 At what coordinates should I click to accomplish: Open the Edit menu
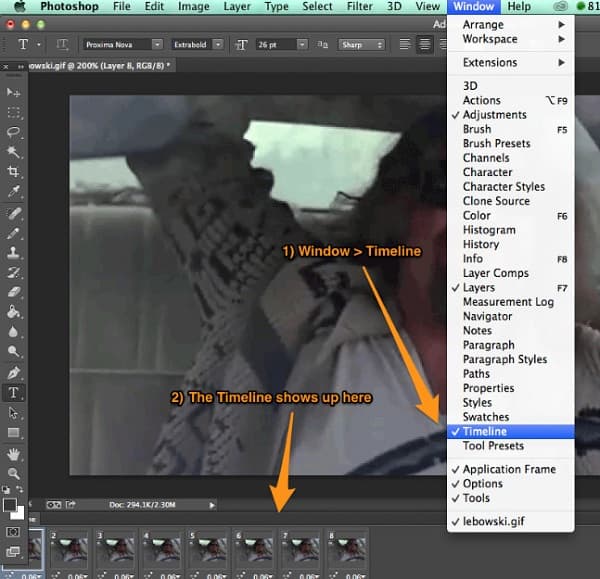click(x=154, y=7)
